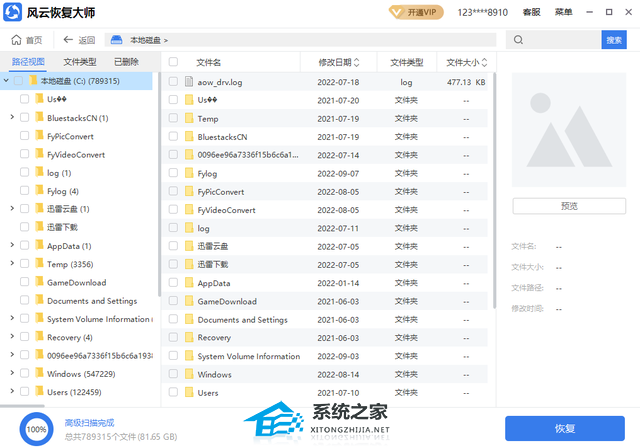Select the checkbox for 0096ee96a7336f15b6c6a1 folder row

(x=173, y=155)
